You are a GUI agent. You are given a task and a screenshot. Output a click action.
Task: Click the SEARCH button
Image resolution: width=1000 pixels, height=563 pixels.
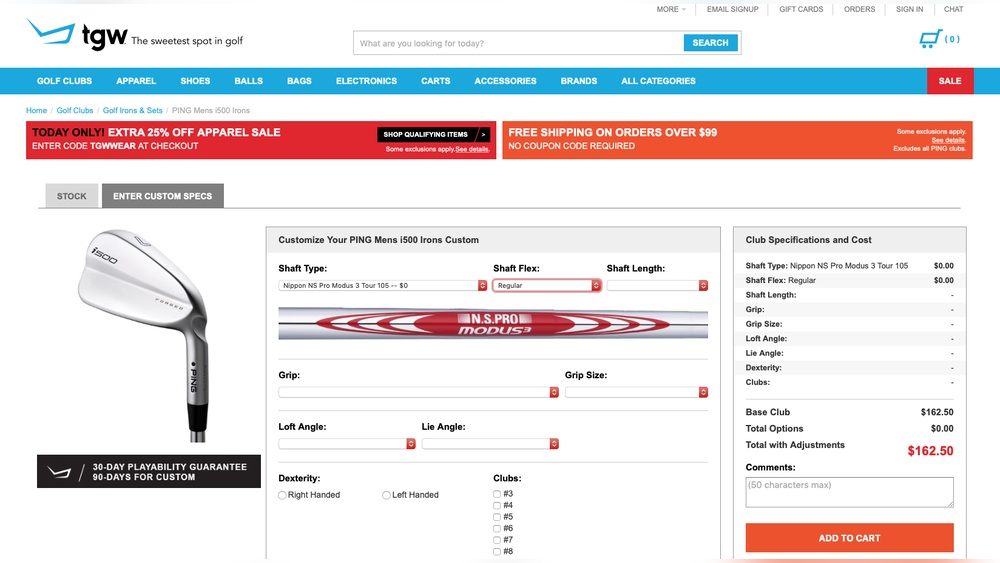710,43
